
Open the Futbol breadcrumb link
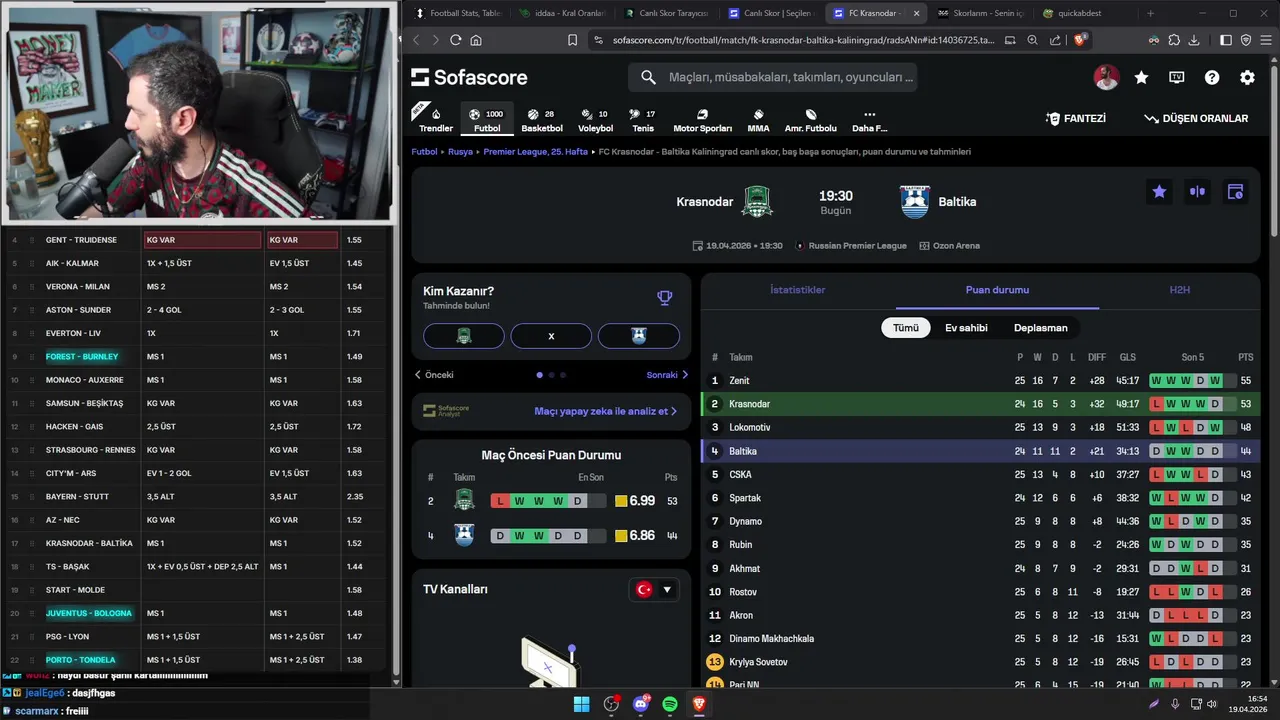424,152
